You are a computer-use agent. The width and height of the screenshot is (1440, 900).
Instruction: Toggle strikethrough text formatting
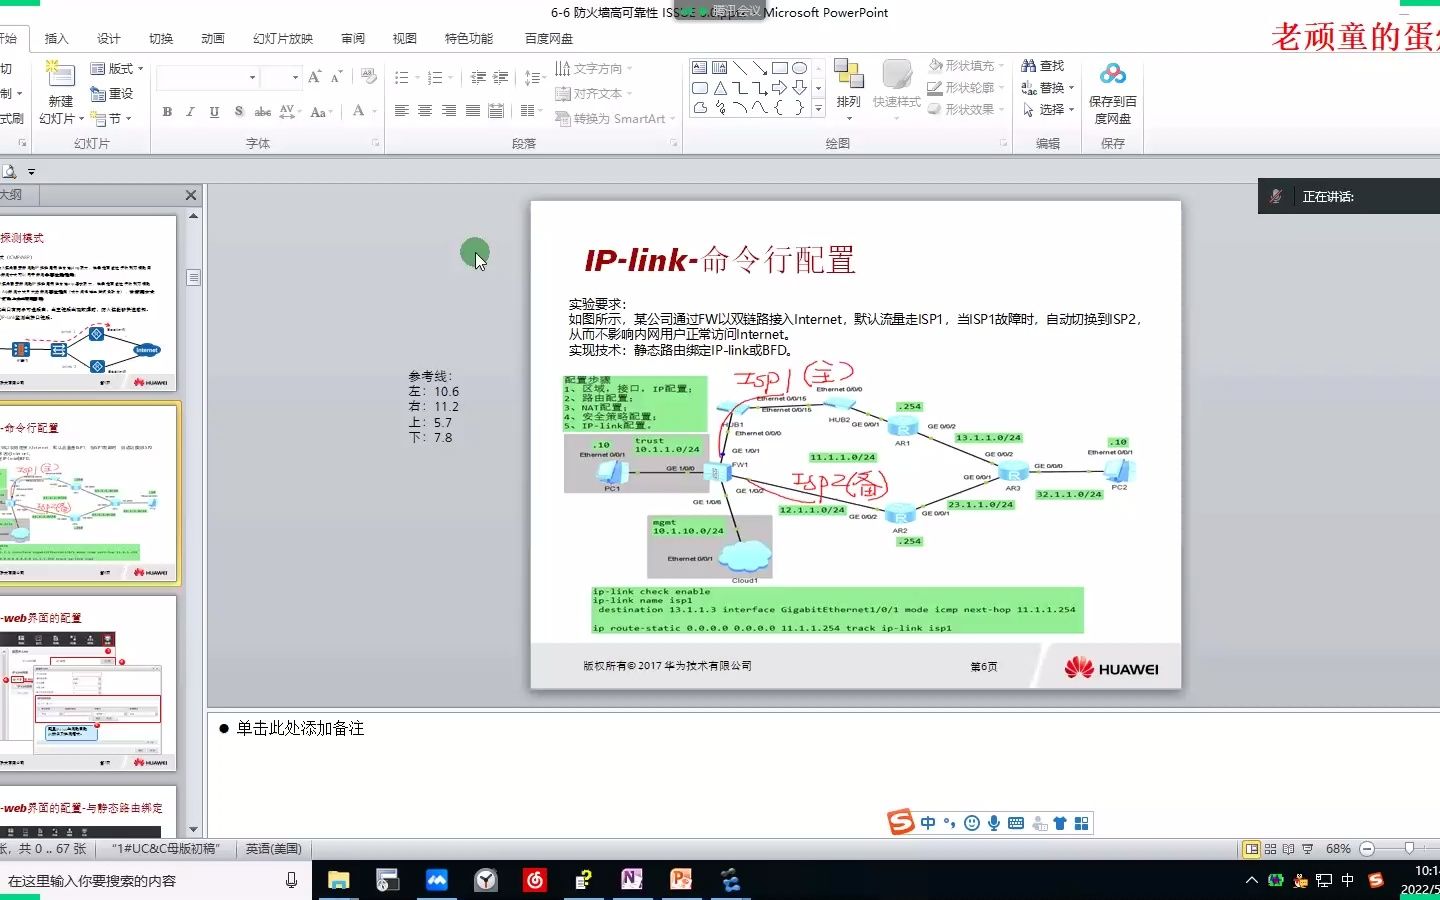pos(262,112)
